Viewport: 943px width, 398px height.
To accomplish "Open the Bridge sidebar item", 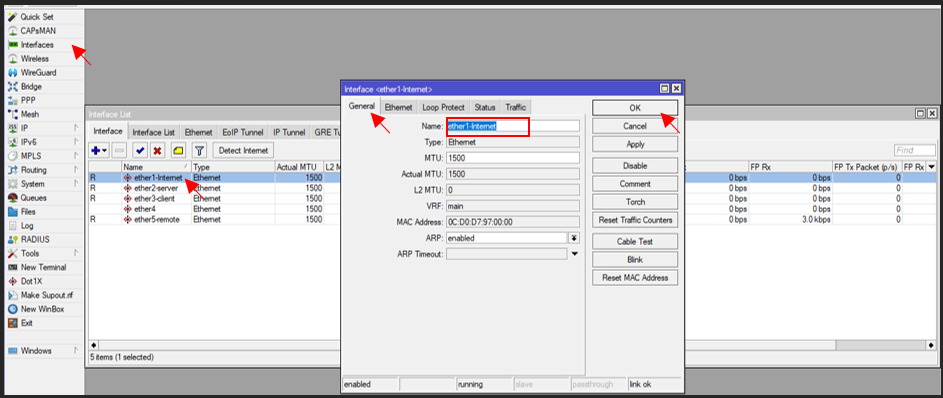I will tap(31, 87).
